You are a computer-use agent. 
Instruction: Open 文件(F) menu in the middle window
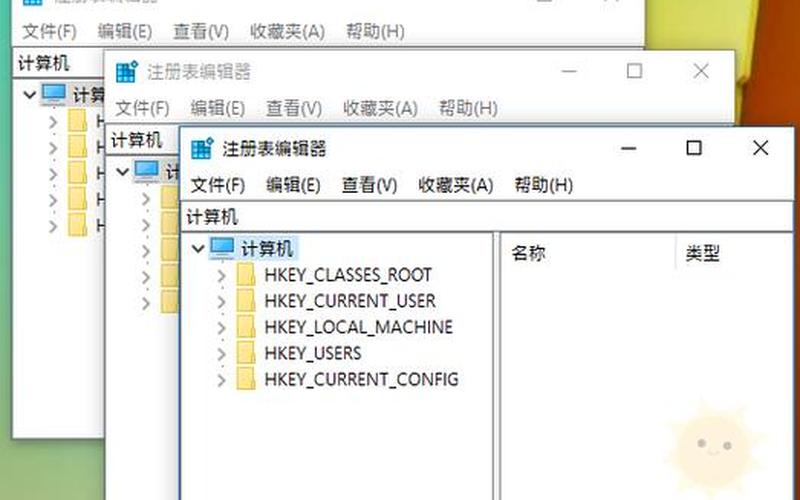point(142,108)
